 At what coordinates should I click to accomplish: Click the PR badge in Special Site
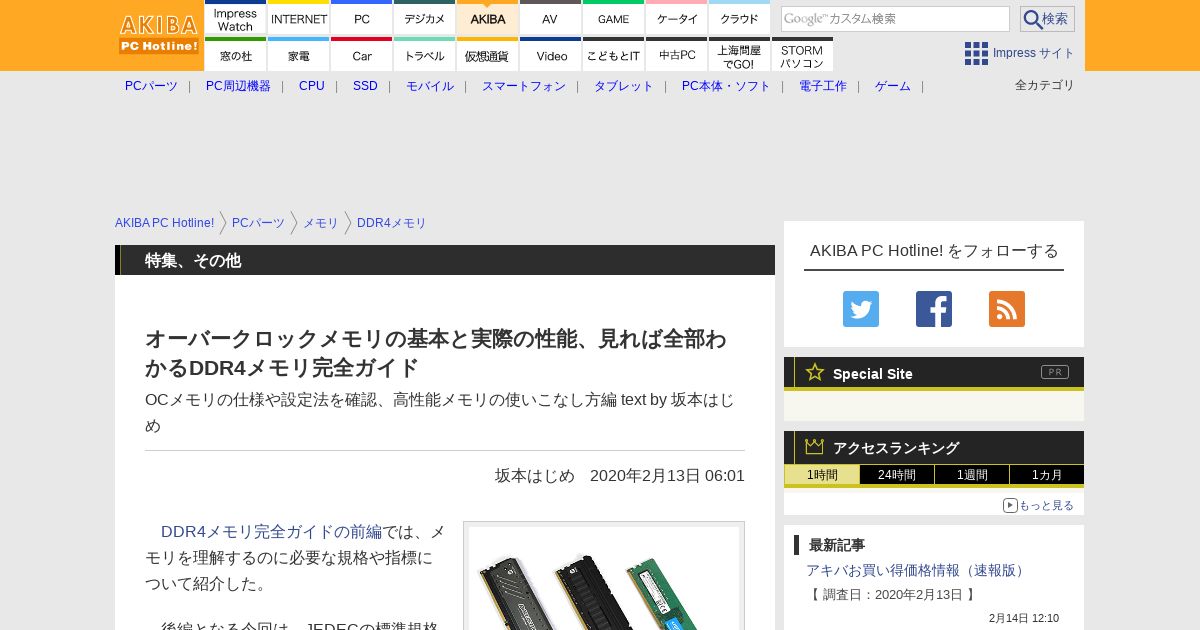(x=1055, y=372)
